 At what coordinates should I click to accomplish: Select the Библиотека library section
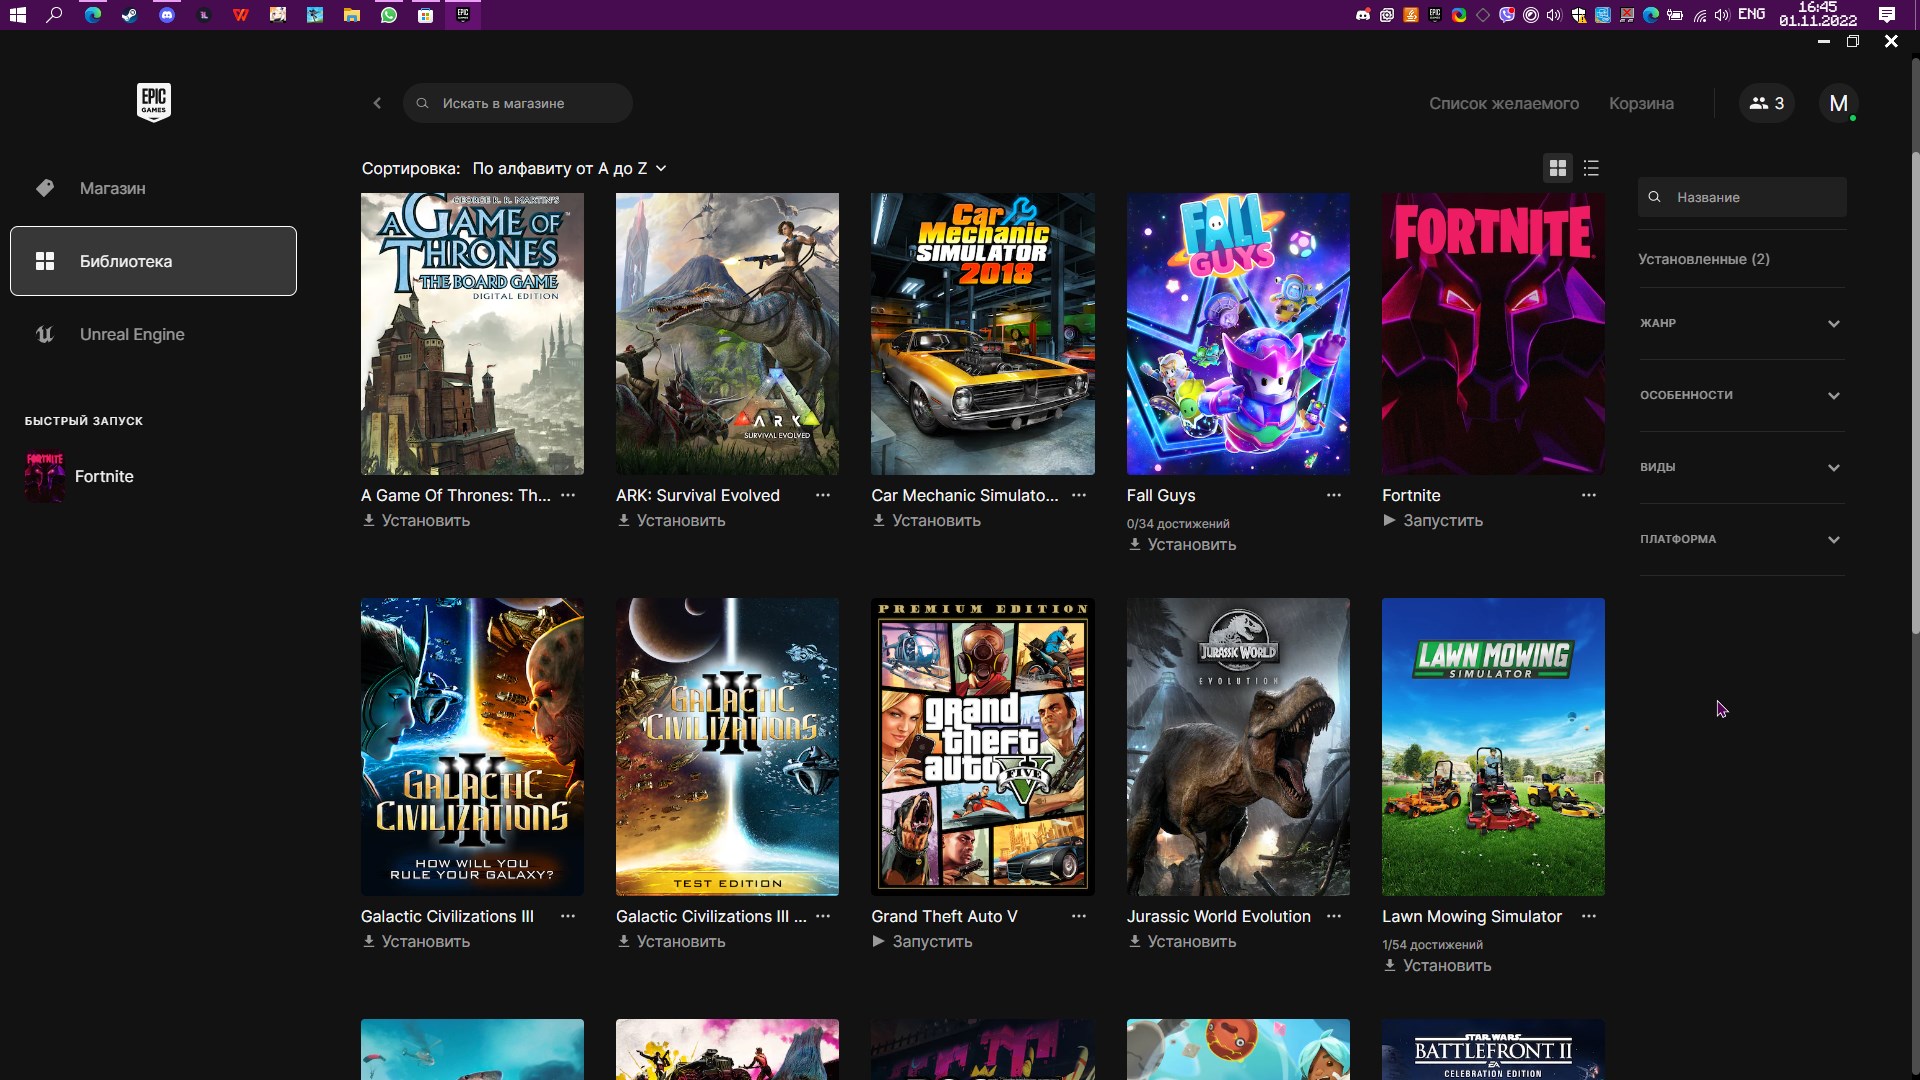coord(153,261)
